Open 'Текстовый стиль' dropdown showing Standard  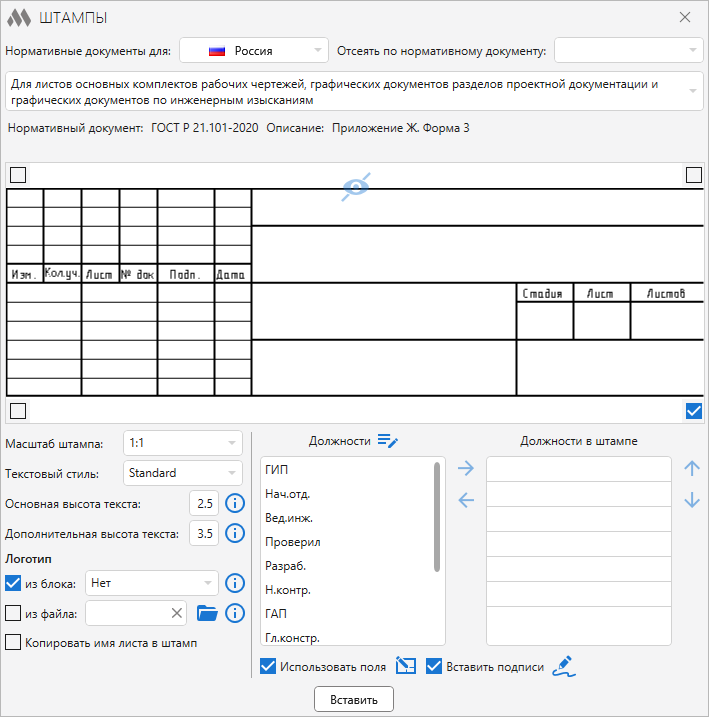[x=182, y=473]
